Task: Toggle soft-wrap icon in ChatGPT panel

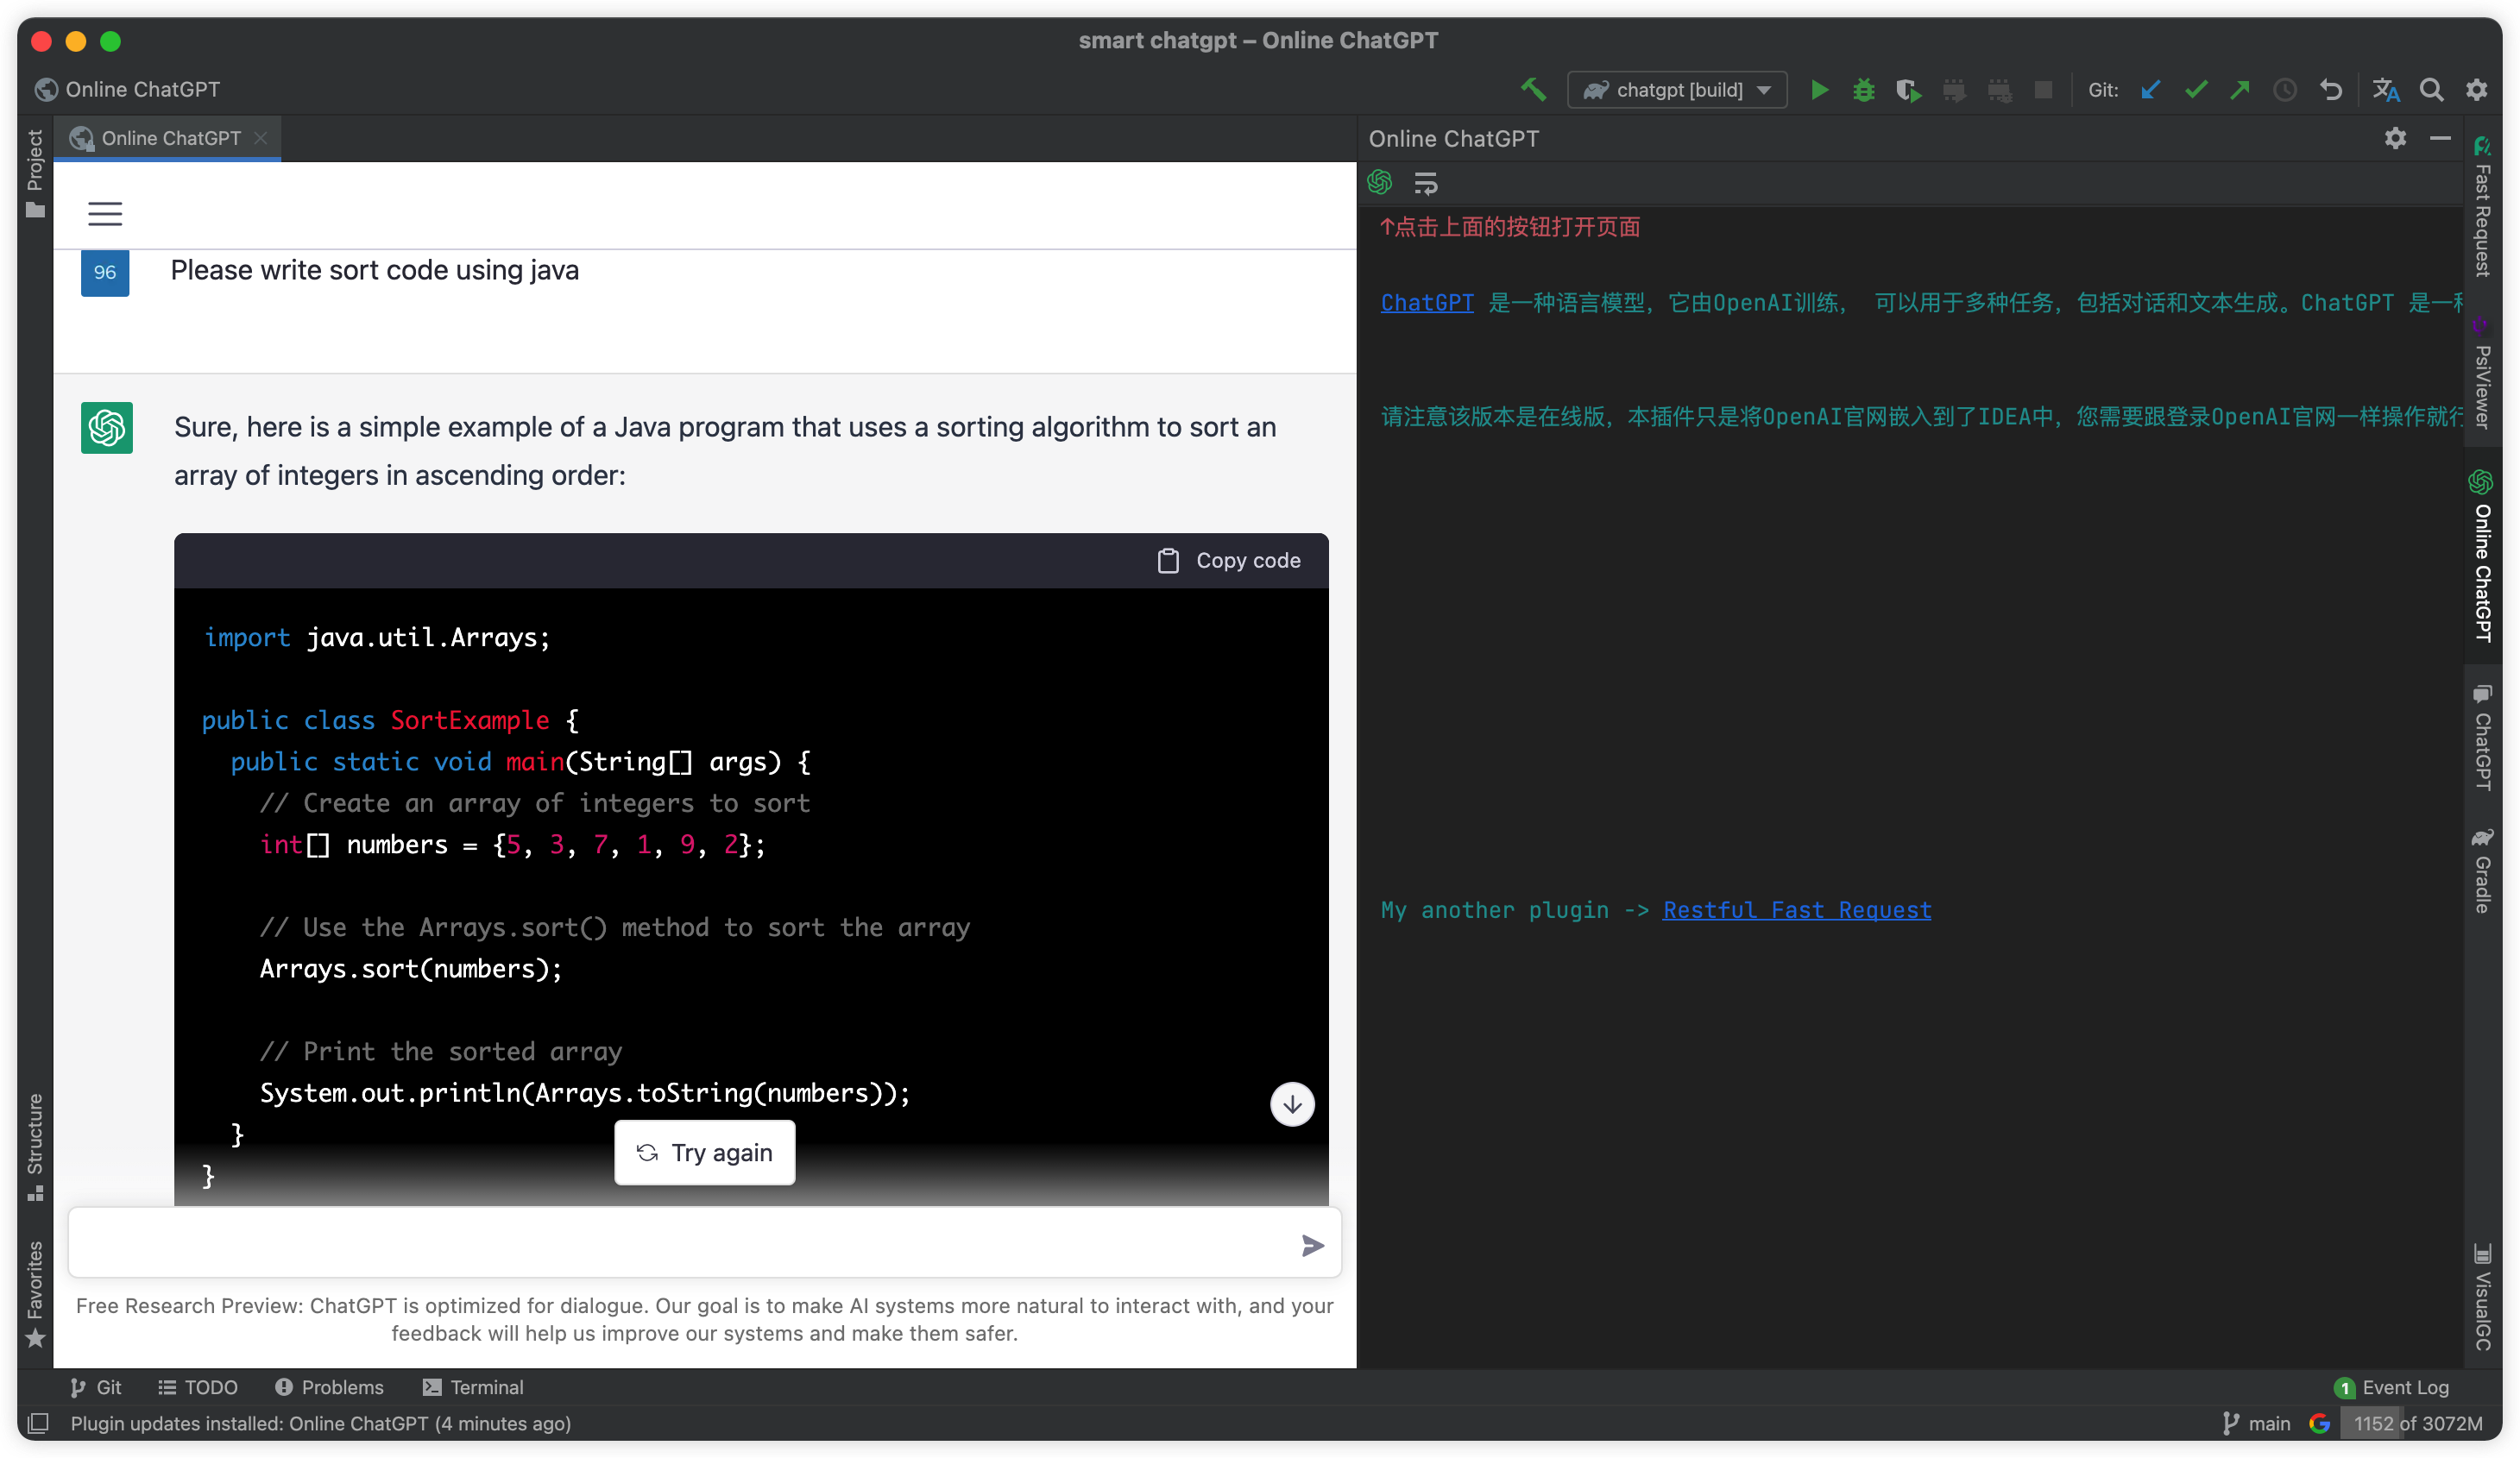Action: tap(1425, 183)
